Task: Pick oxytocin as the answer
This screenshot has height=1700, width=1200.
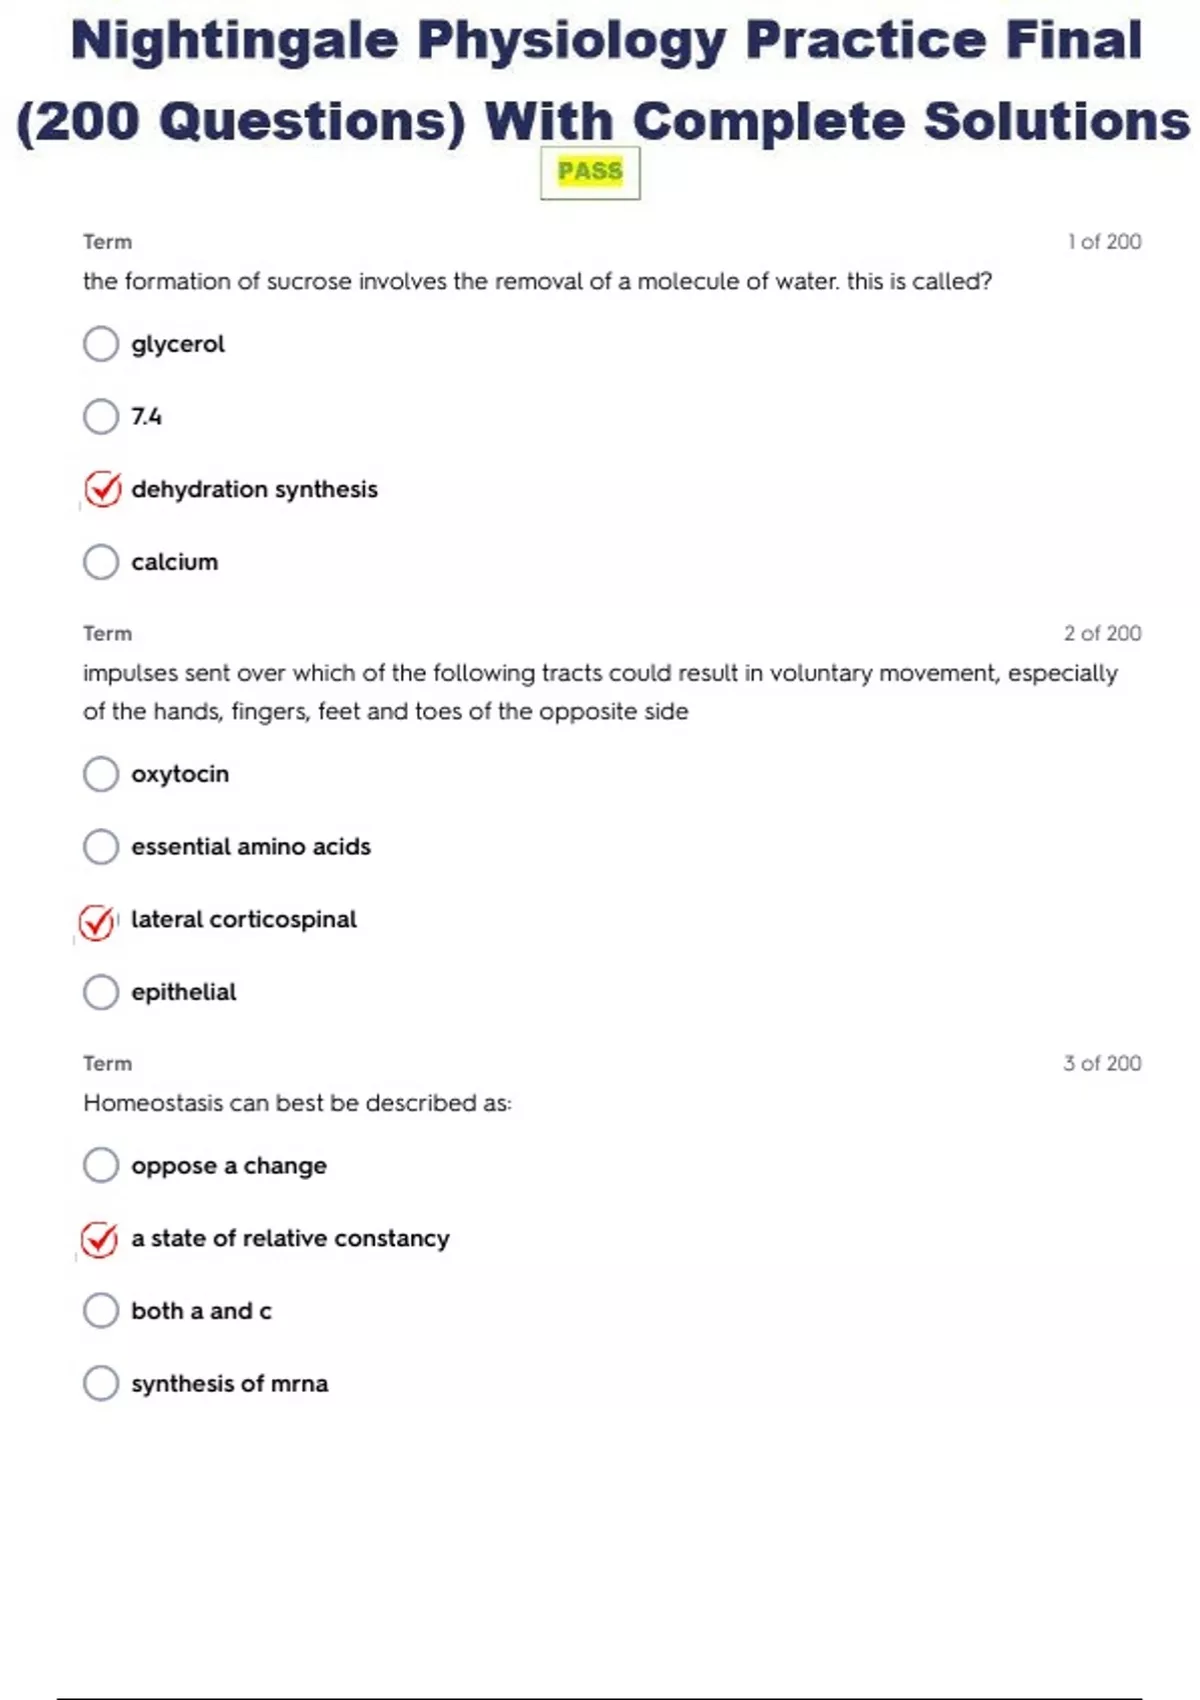Action: (101, 774)
